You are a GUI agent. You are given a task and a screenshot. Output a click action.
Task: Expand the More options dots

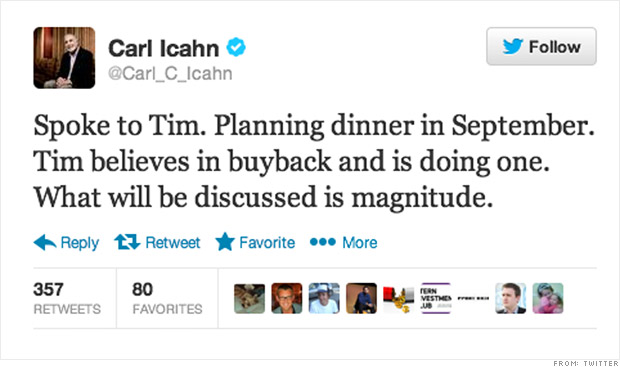[323, 242]
